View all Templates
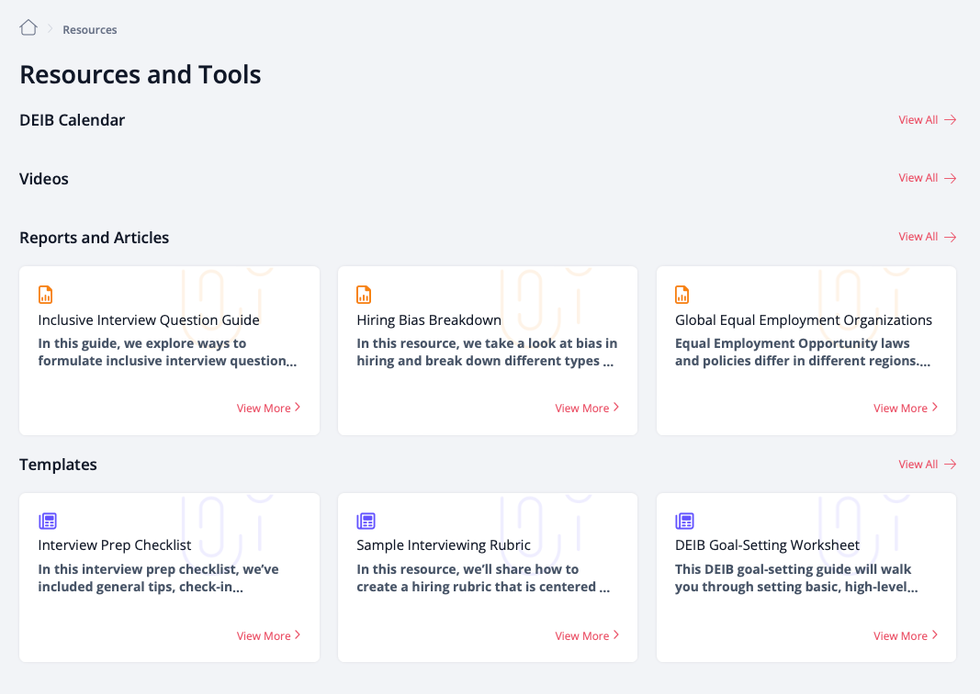980x694 pixels. [926, 464]
